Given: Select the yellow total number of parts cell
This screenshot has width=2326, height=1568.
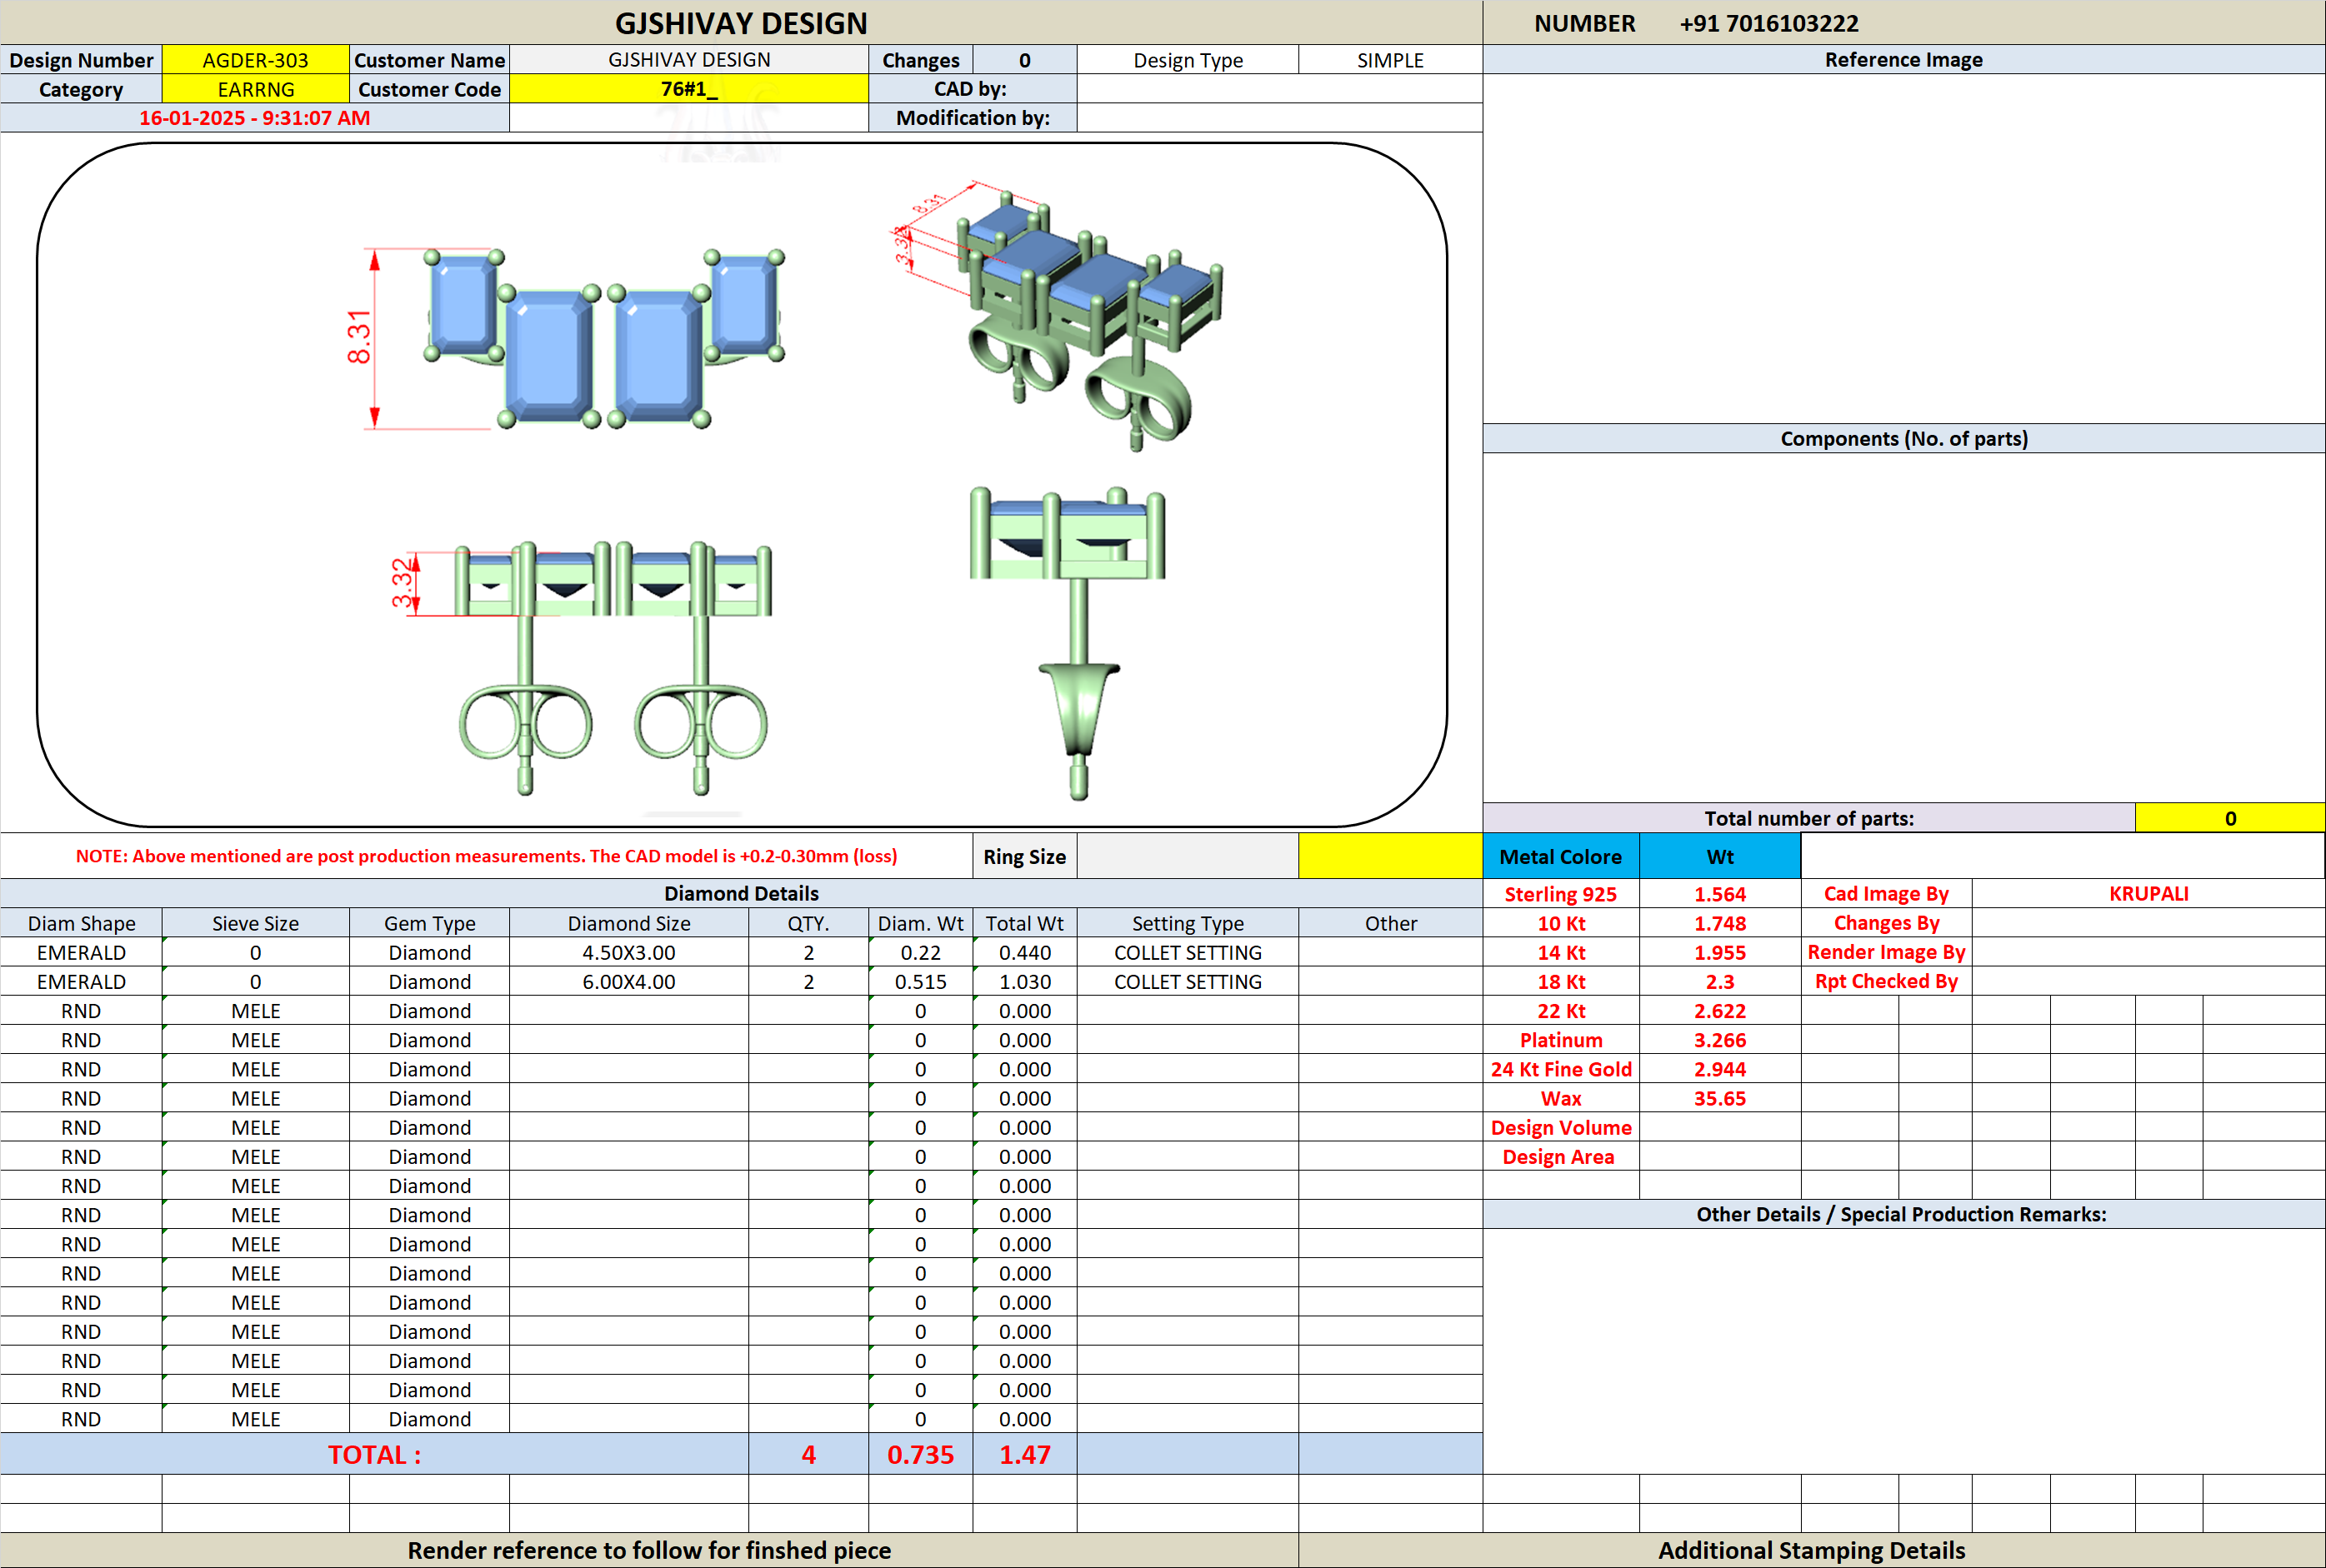Looking at the screenshot, I should (2229, 818).
